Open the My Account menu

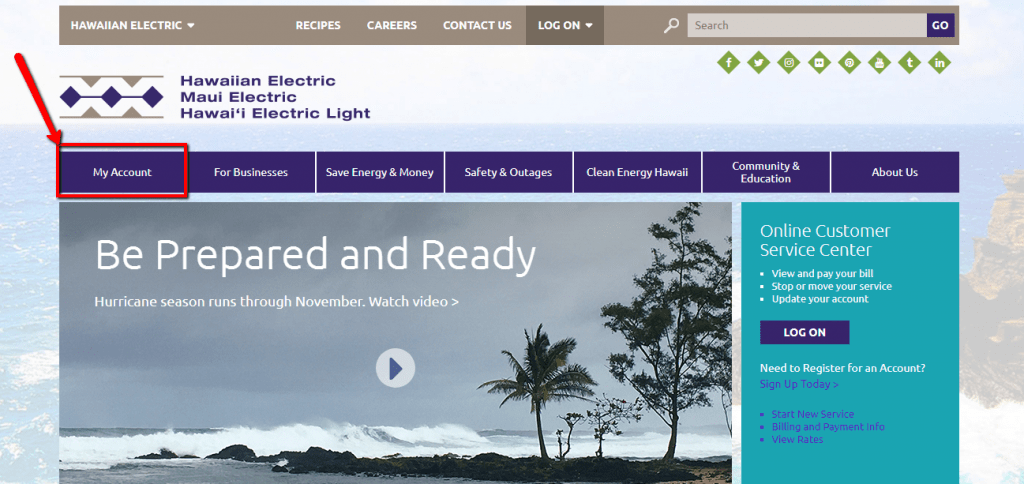click(x=122, y=172)
